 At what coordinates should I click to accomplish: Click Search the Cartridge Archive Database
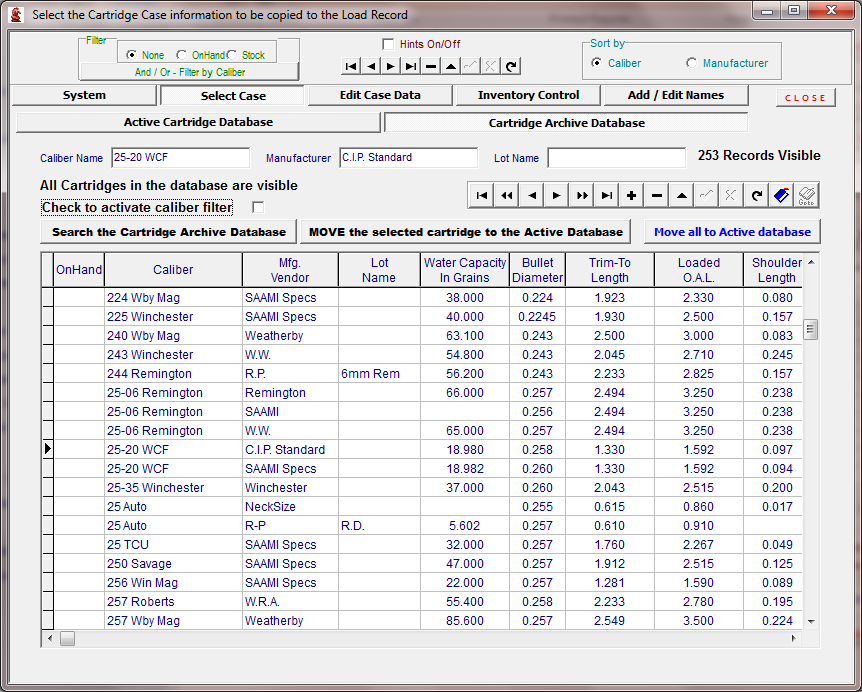click(169, 232)
